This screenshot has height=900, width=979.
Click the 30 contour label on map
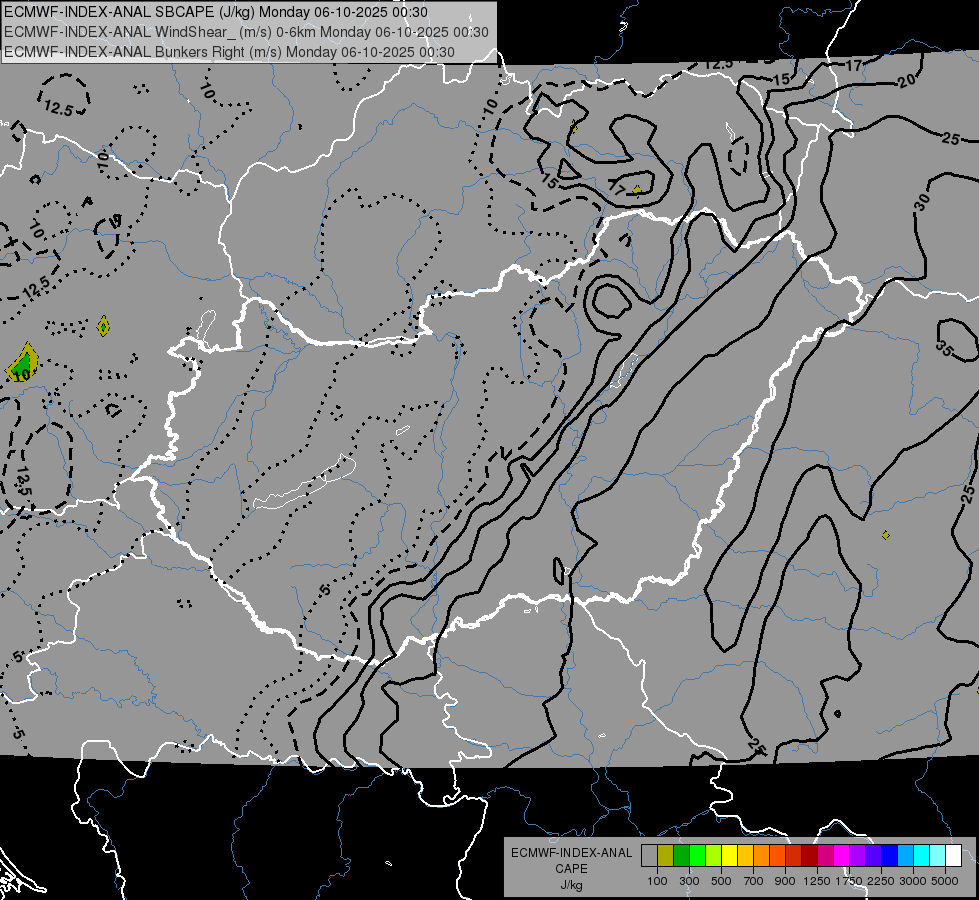[x=923, y=202]
